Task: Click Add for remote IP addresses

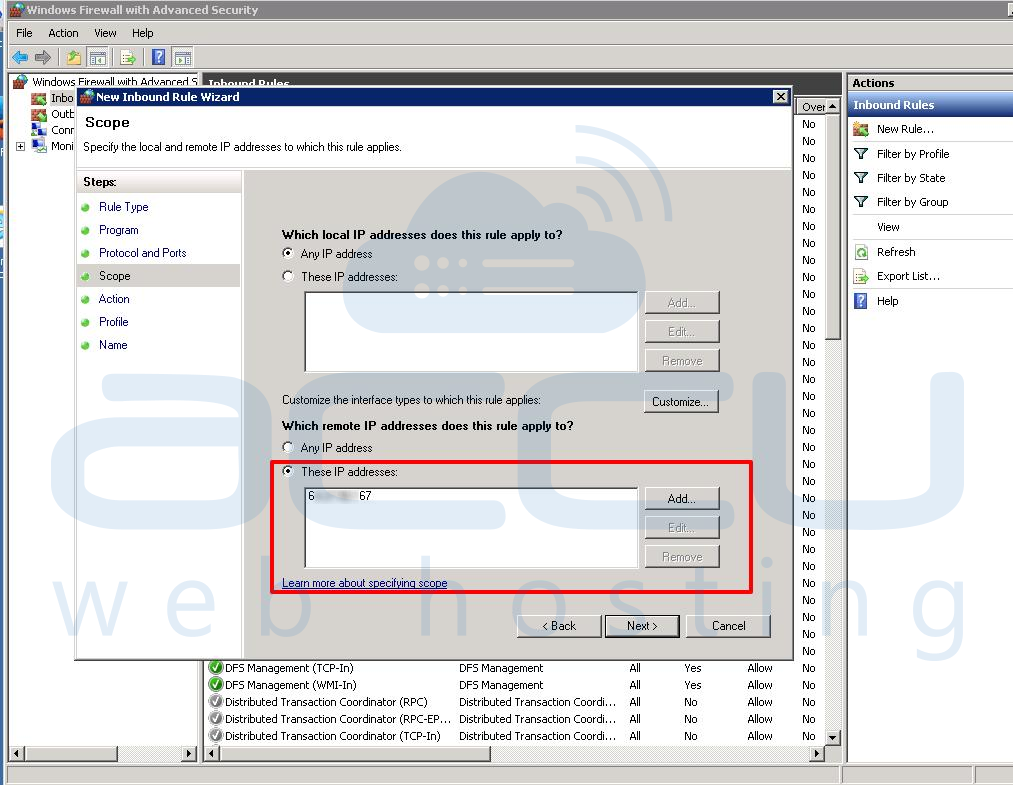Action: pos(682,499)
